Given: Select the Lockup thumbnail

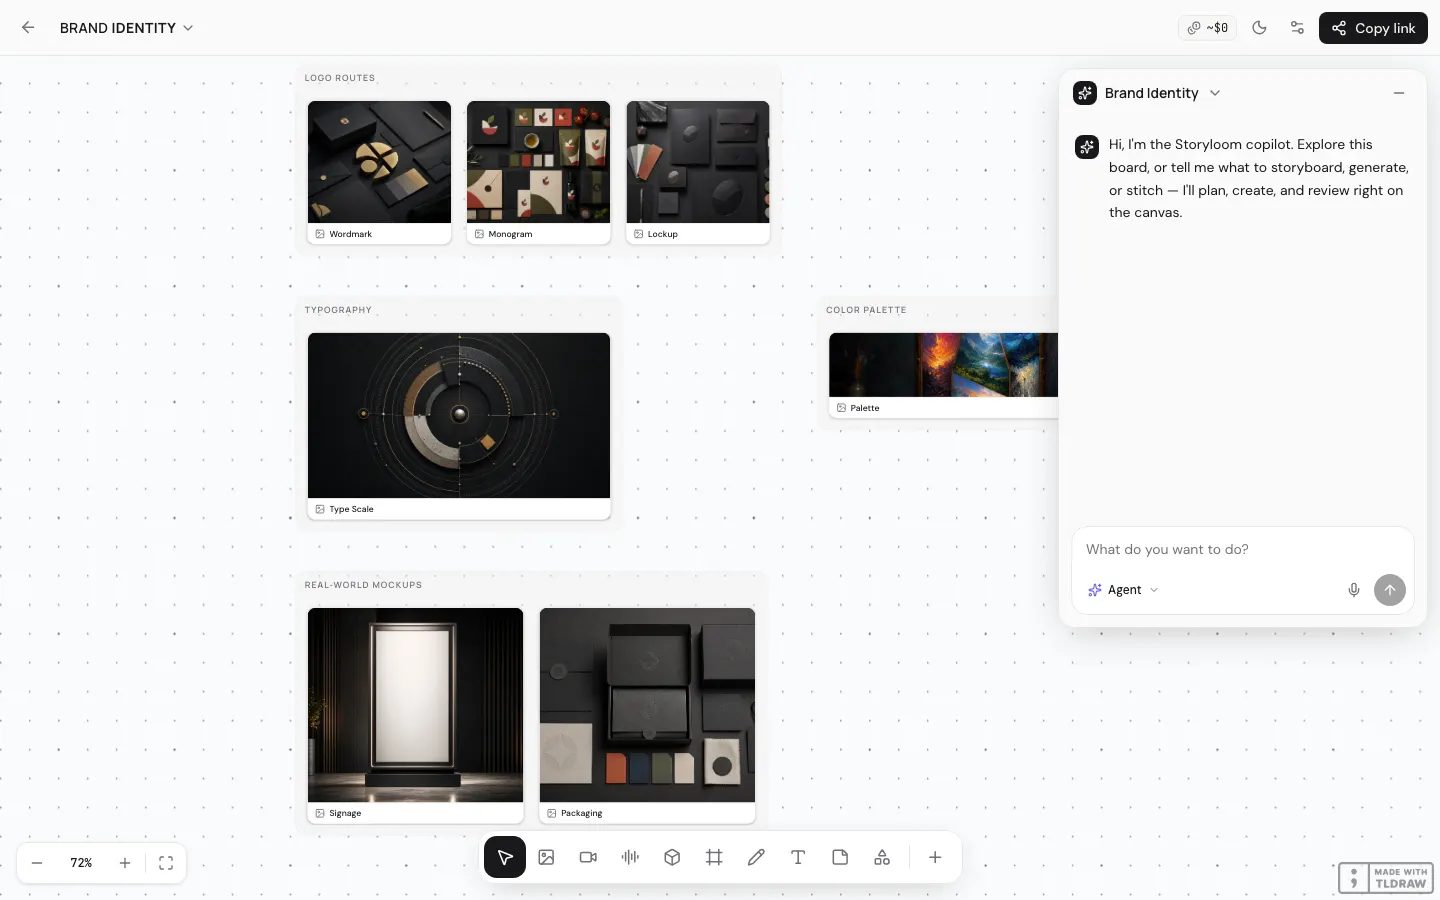Looking at the screenshot, I should (698, 162).
